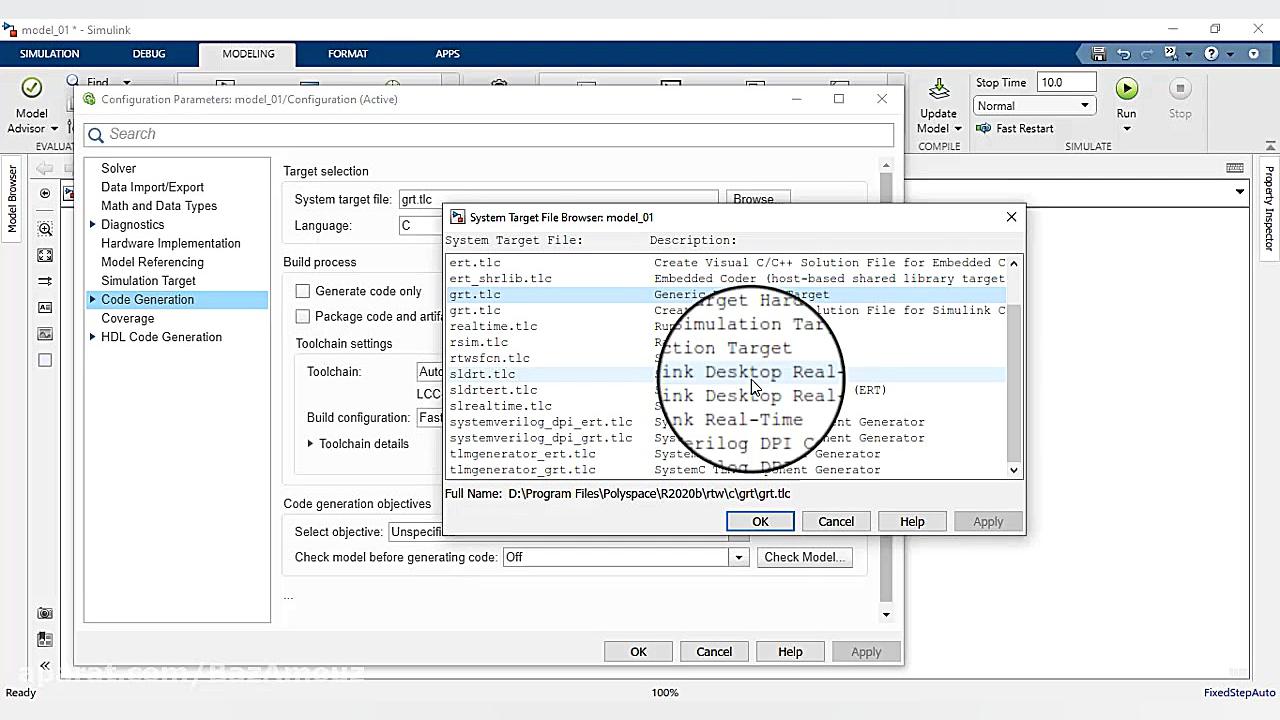Screen dimensions: 1280x720
Task: Select the Annotation text tool in palette
Action: [45, 308]
